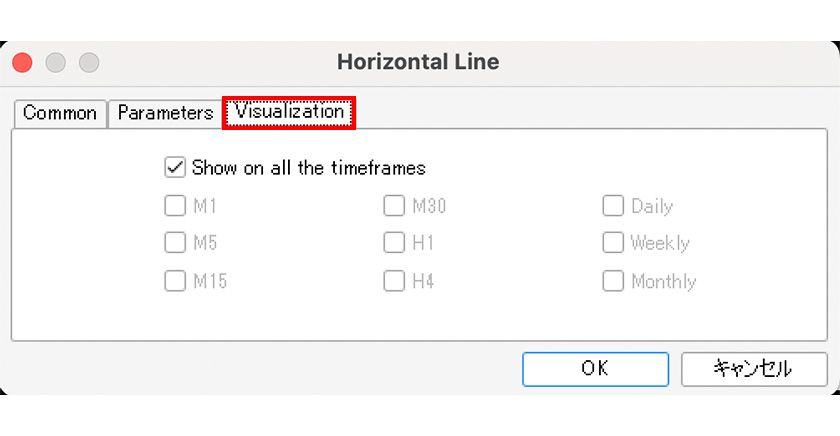Enable the H4 timeframe checkbox
The image size is (840, 436).
pos(394,281)
